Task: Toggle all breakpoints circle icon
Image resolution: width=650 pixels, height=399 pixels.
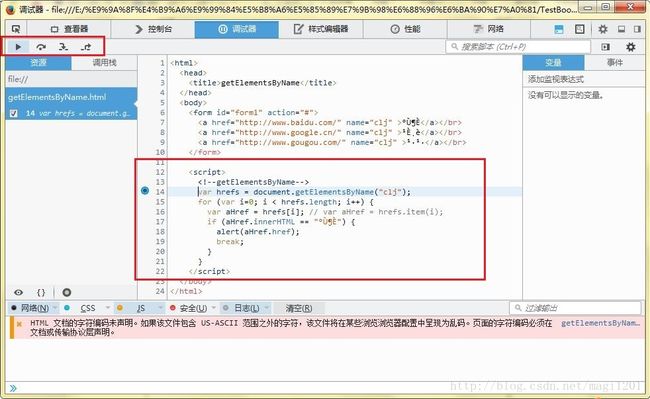Action: [66, 293]
